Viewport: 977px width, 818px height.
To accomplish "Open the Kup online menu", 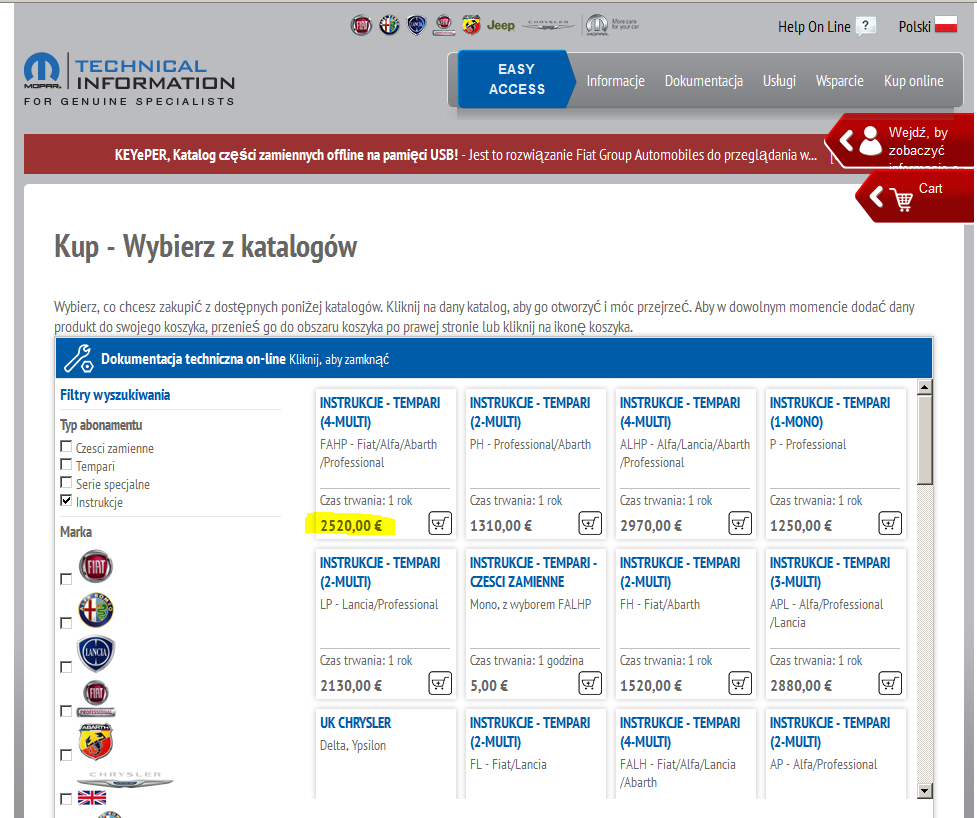I will pos(913,81).
